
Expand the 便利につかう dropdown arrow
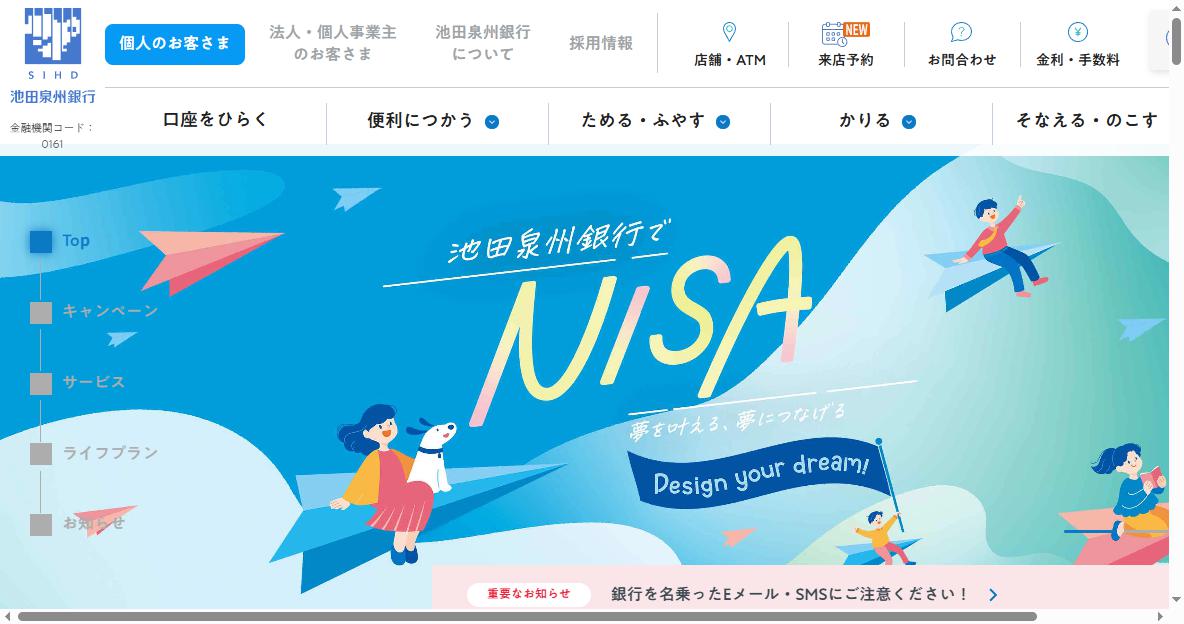(x=492, y=122)
